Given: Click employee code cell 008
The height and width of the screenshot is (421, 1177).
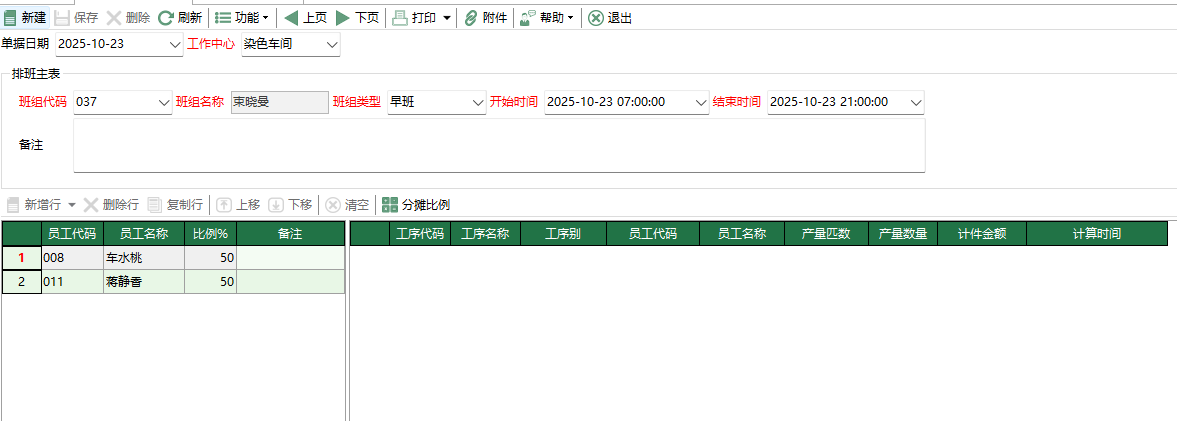Looking at the screenshot, I should click(x=73, y=257).
